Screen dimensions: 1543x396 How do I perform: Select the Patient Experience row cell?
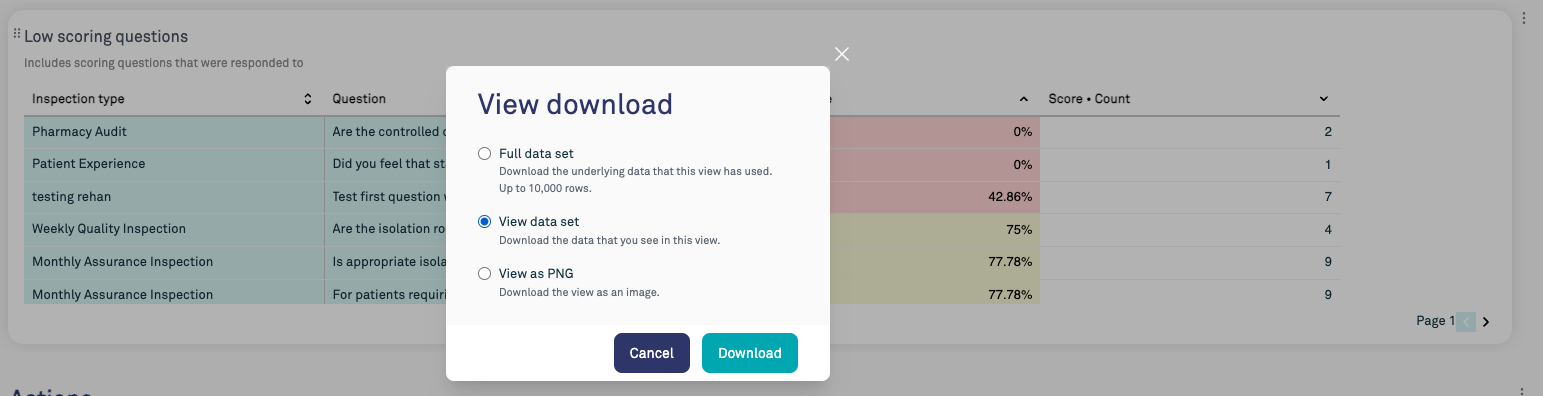point(174,164)
